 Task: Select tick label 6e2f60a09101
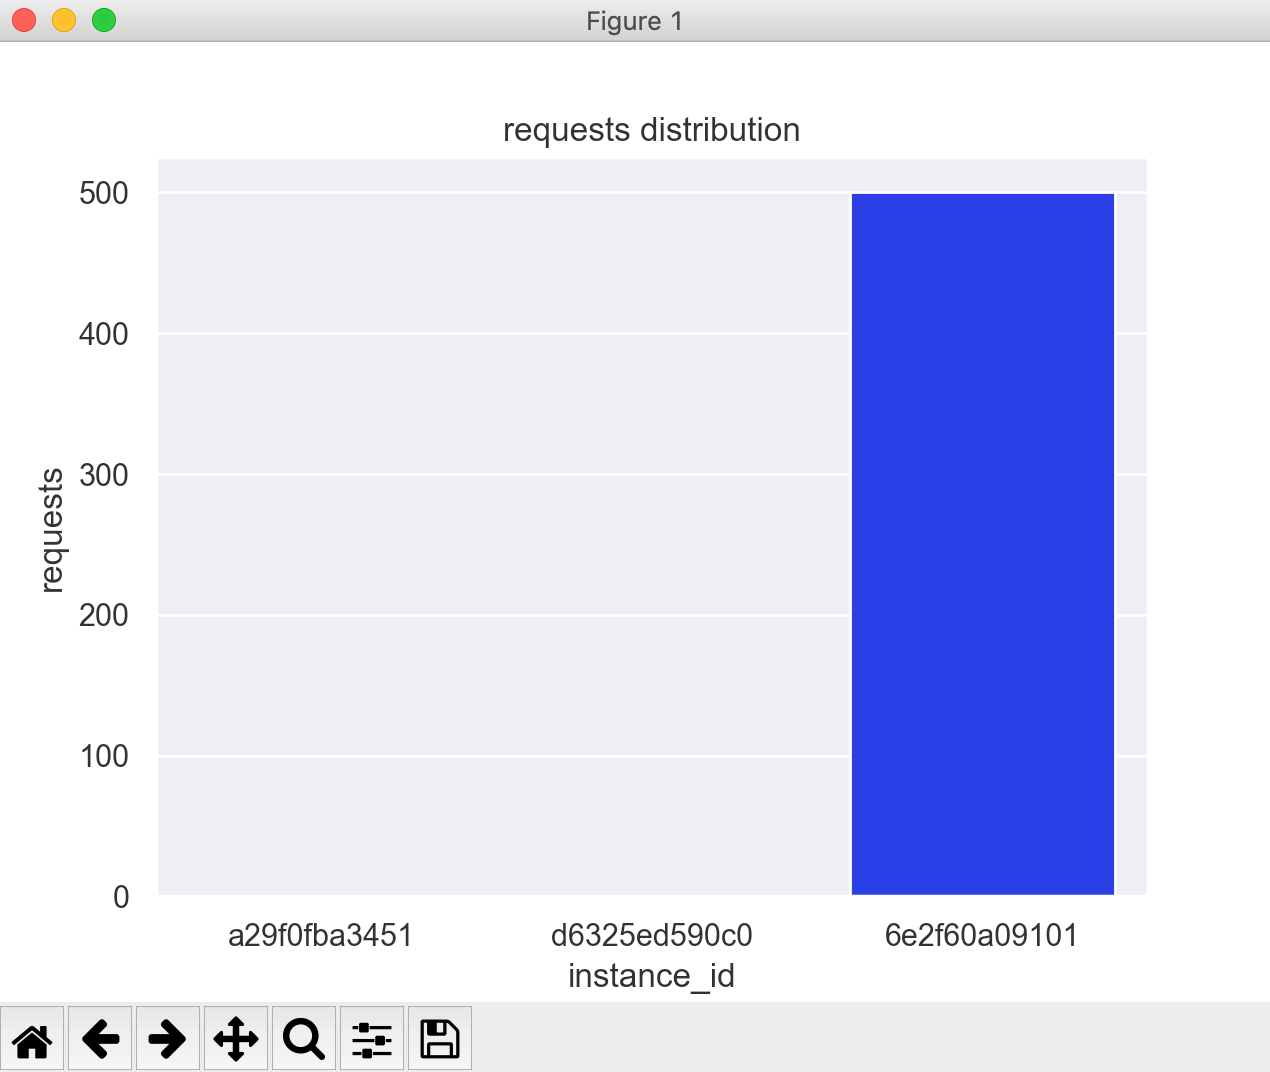(982, 936)
